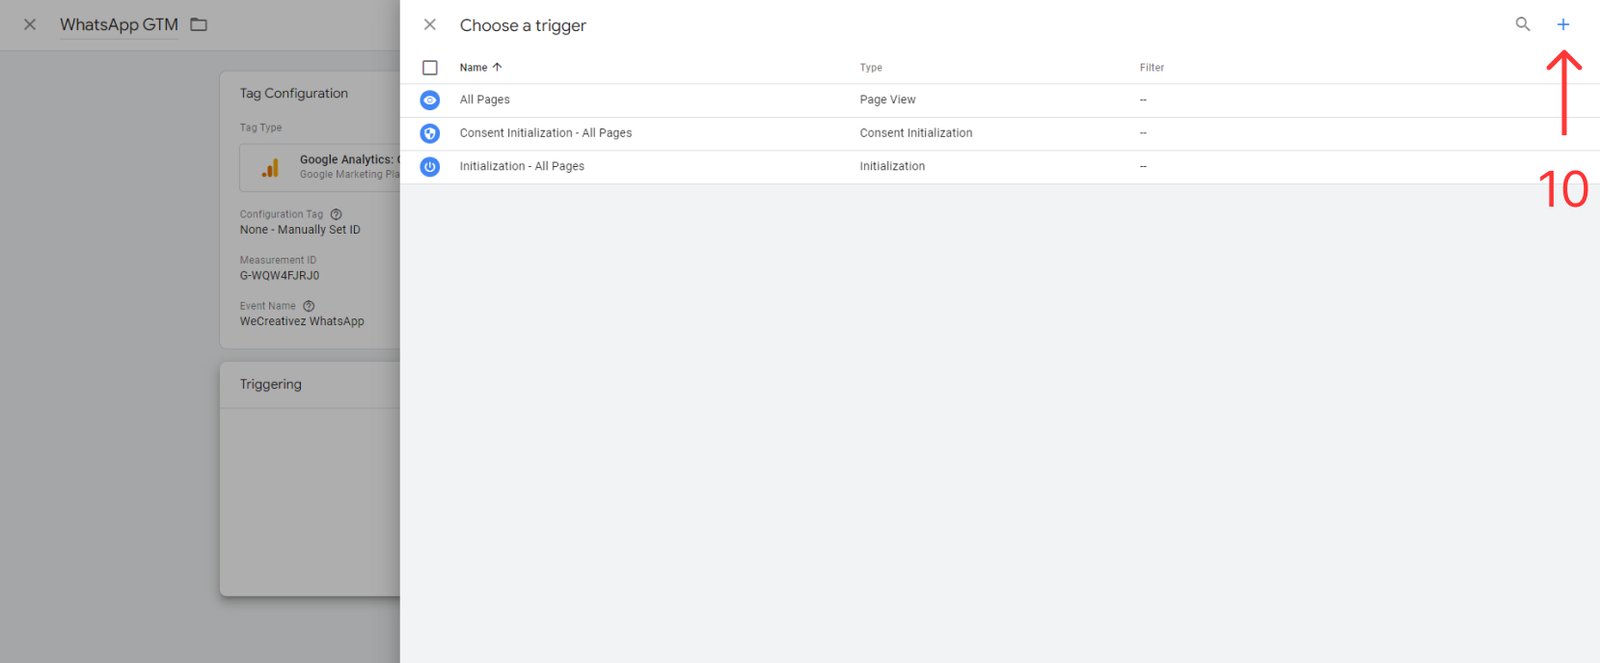Click the Consent Initialization shield icon
Screen dimensions: 1600x663
click(430, 133)
